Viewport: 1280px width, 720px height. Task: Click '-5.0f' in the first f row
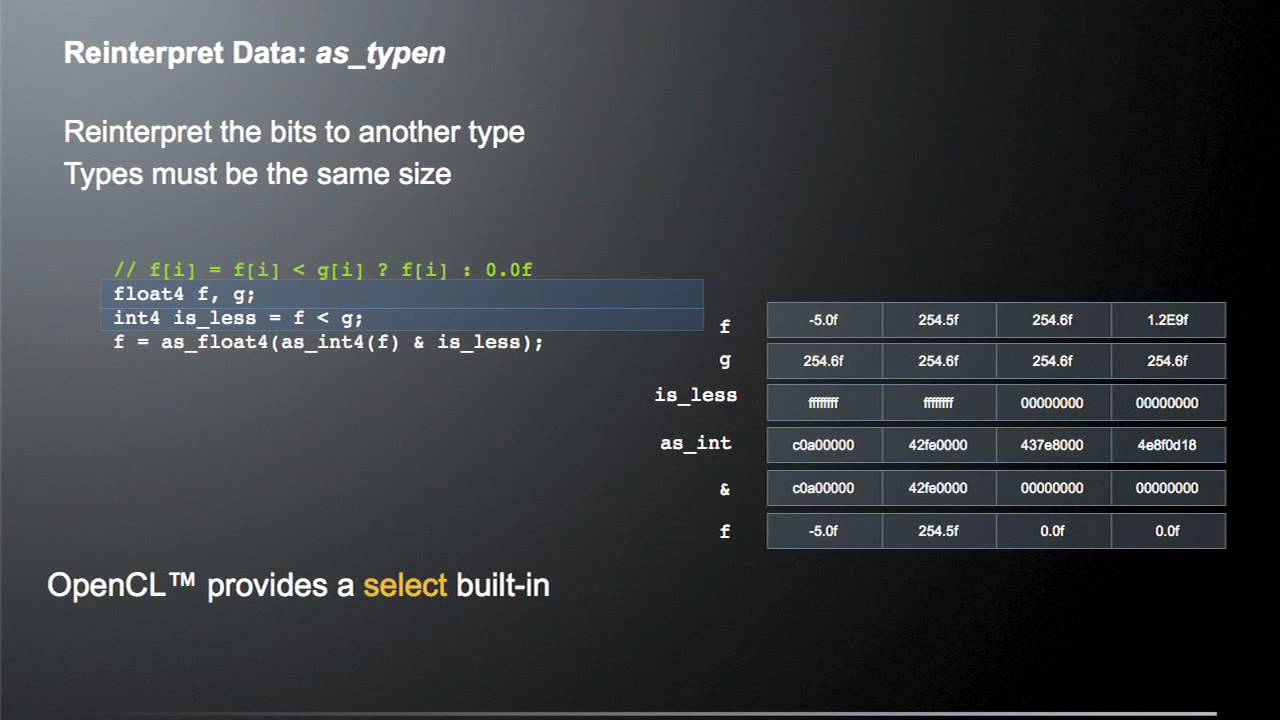824,320
